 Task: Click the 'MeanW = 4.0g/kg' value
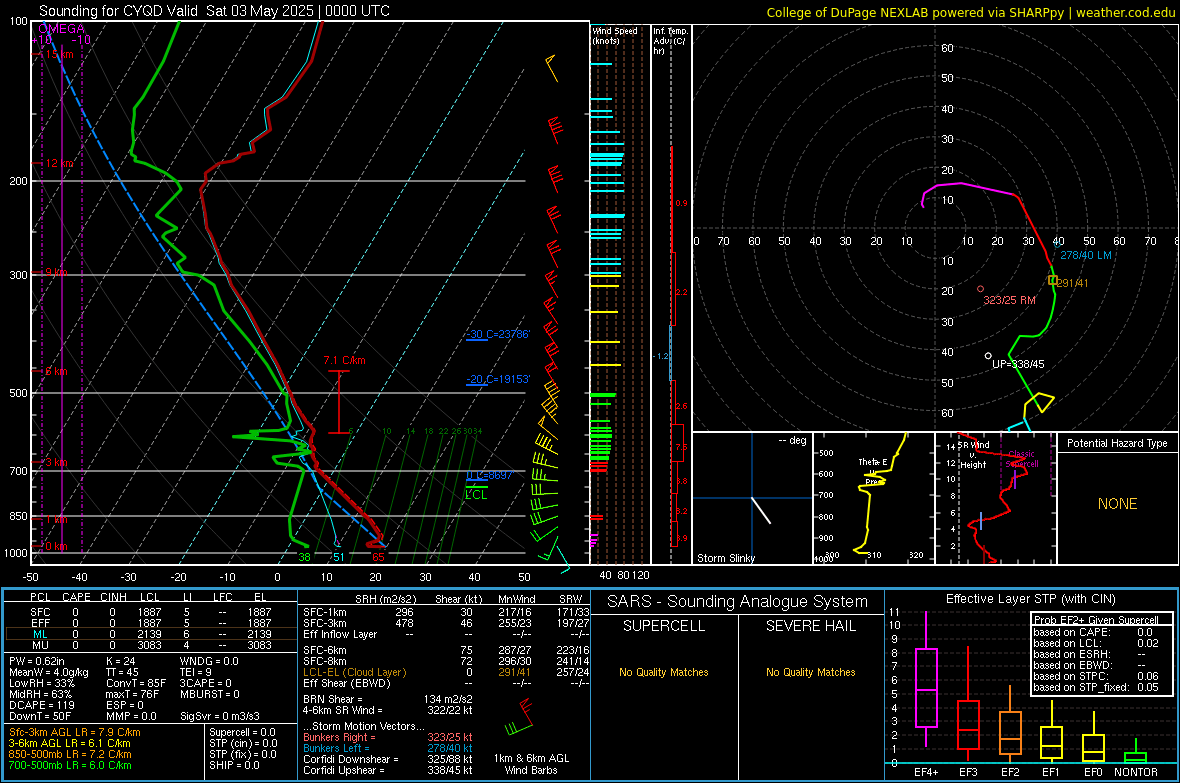(x=49, y=672)
